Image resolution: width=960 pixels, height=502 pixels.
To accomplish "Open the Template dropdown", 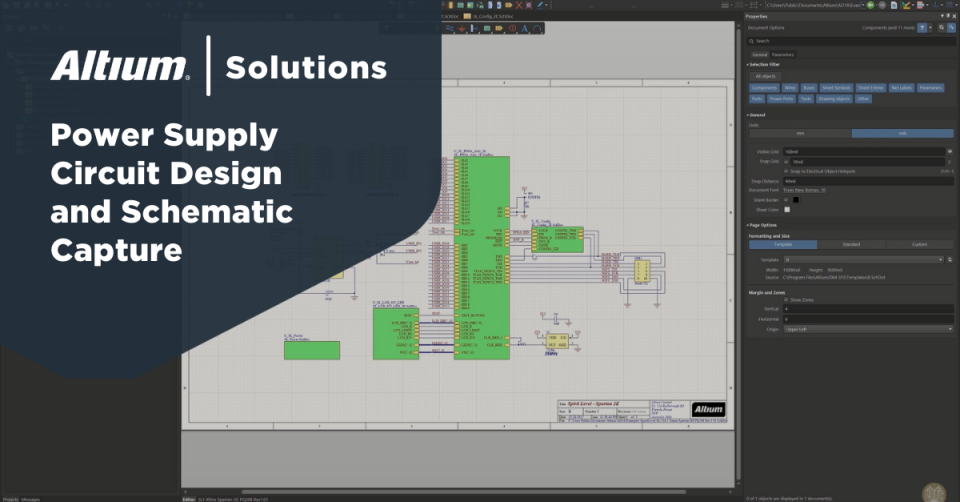I will pyautogui.click(x=863, y=259).
